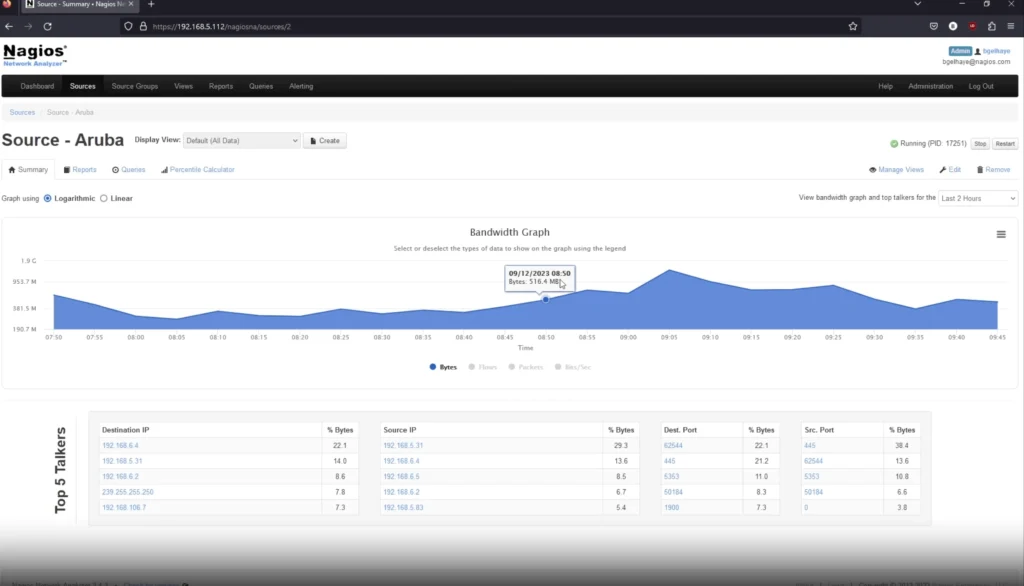Screen dimensions: 1024x586
Task: Click the Stop button for the running process
Action: tap(980, 144)
